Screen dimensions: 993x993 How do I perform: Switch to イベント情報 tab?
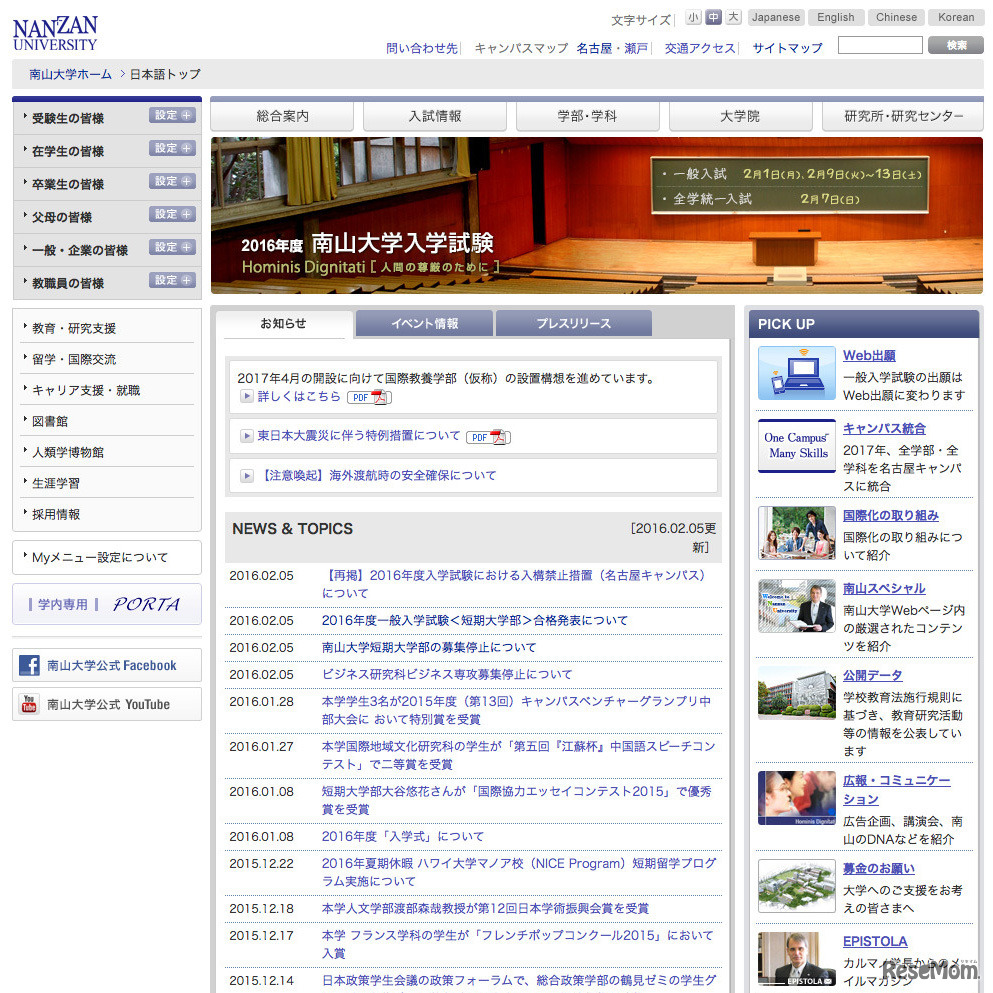coord(424,324)
